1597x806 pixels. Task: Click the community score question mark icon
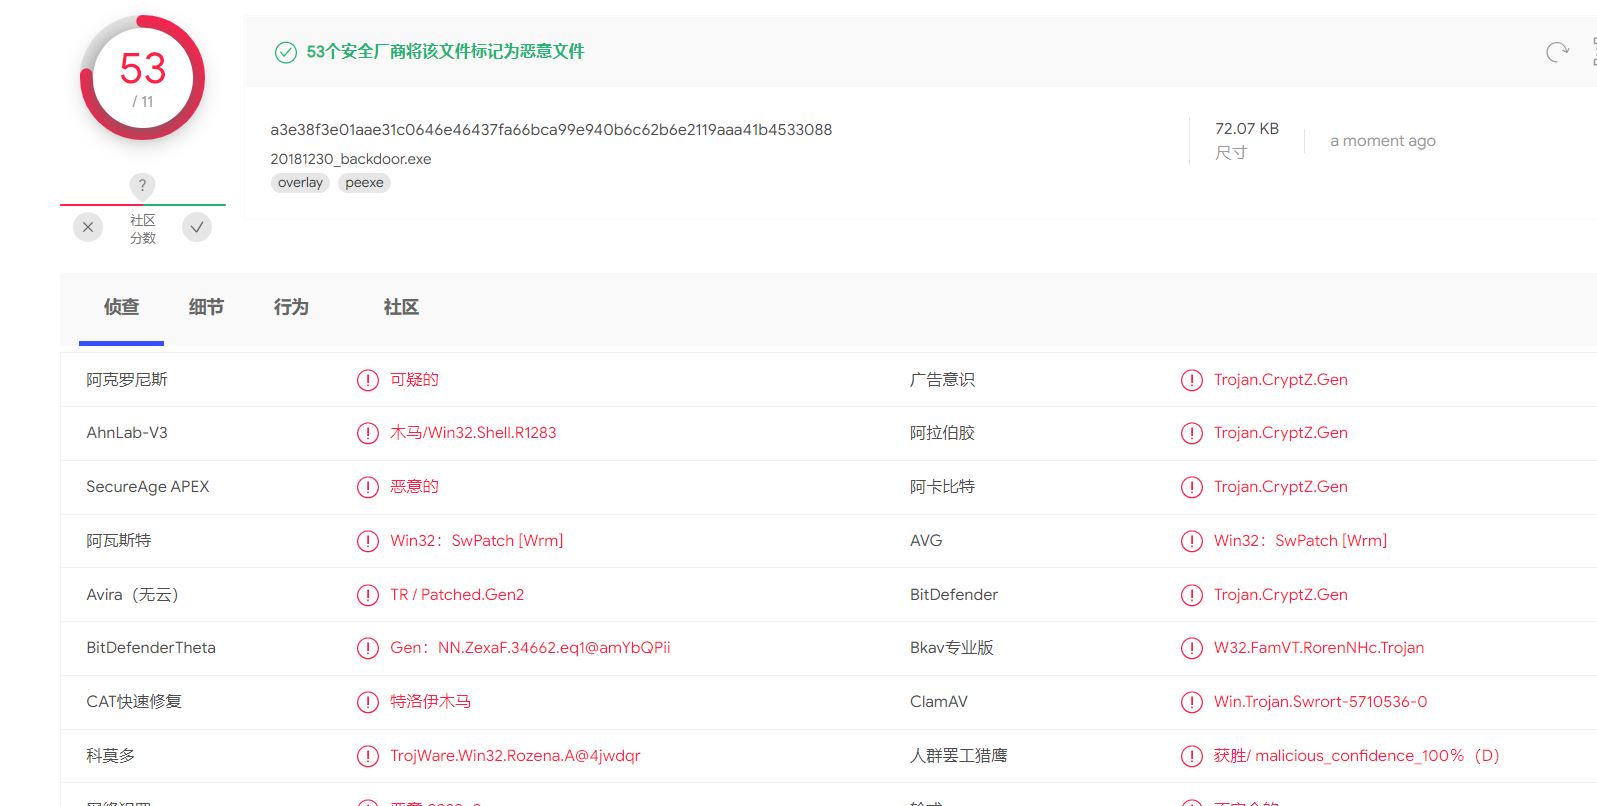(x=142, y=185)
